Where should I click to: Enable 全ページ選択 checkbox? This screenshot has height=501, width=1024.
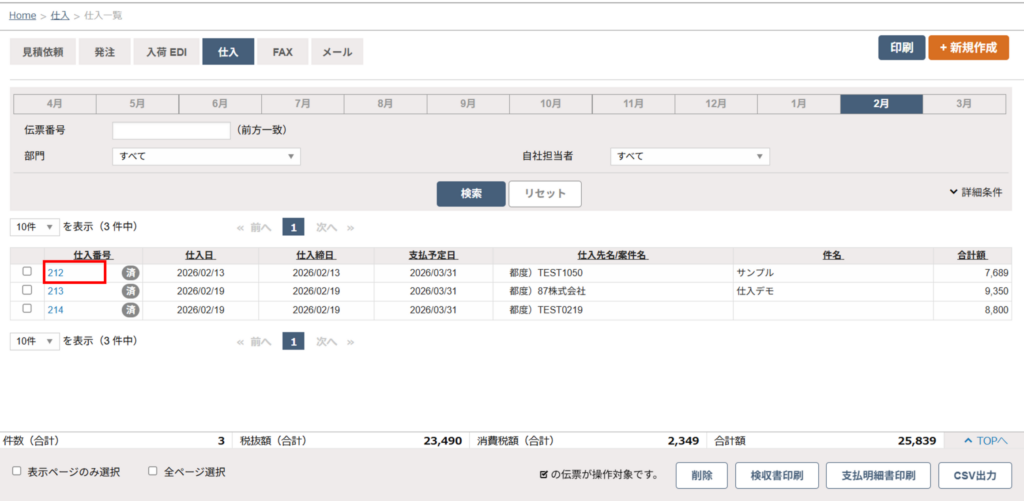153,471
